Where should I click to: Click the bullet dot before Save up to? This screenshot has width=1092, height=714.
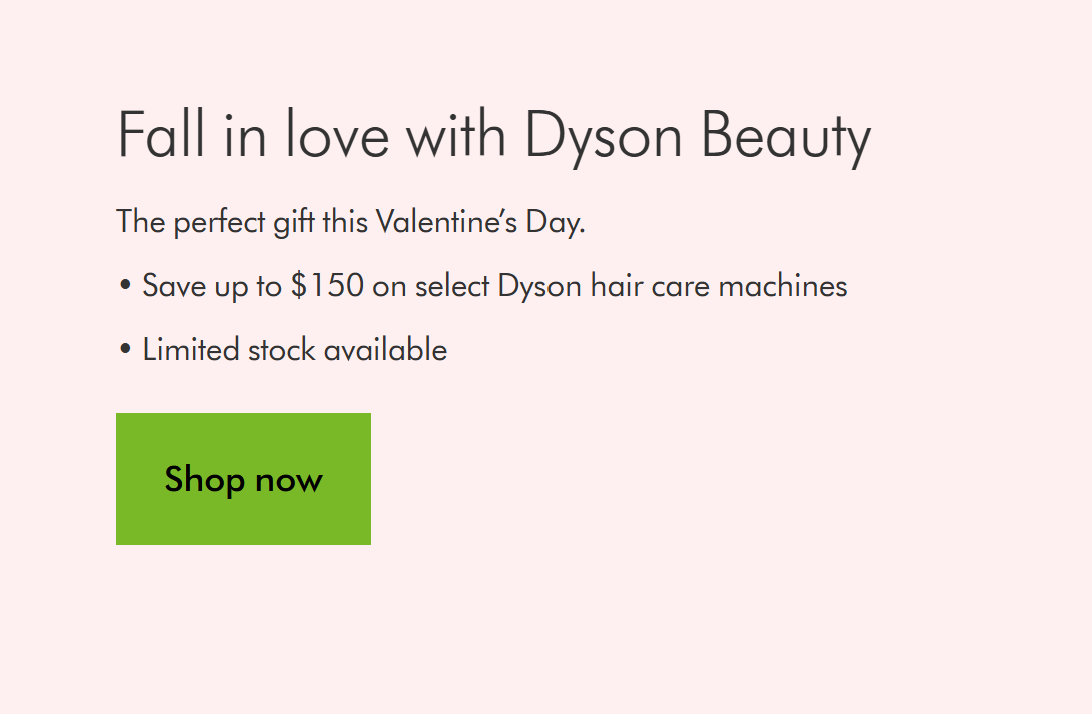coord(125,286)
